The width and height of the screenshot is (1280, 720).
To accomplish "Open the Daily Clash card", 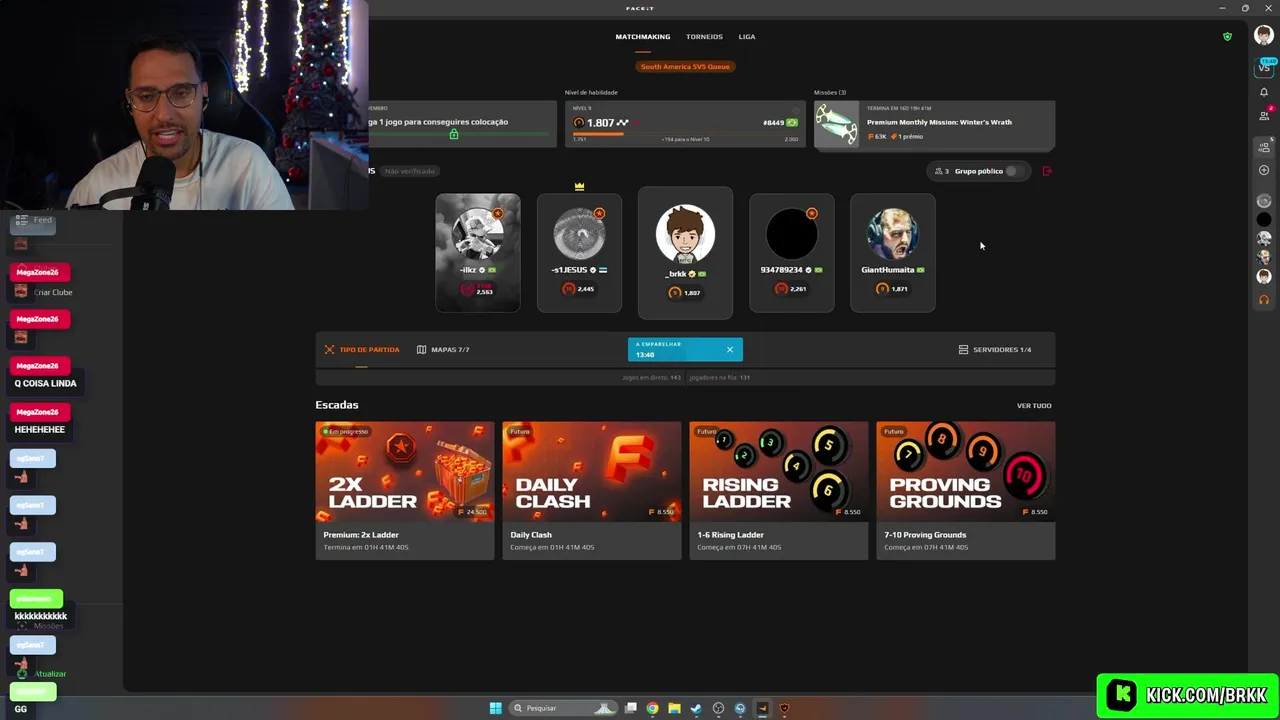I will point(591,490).
